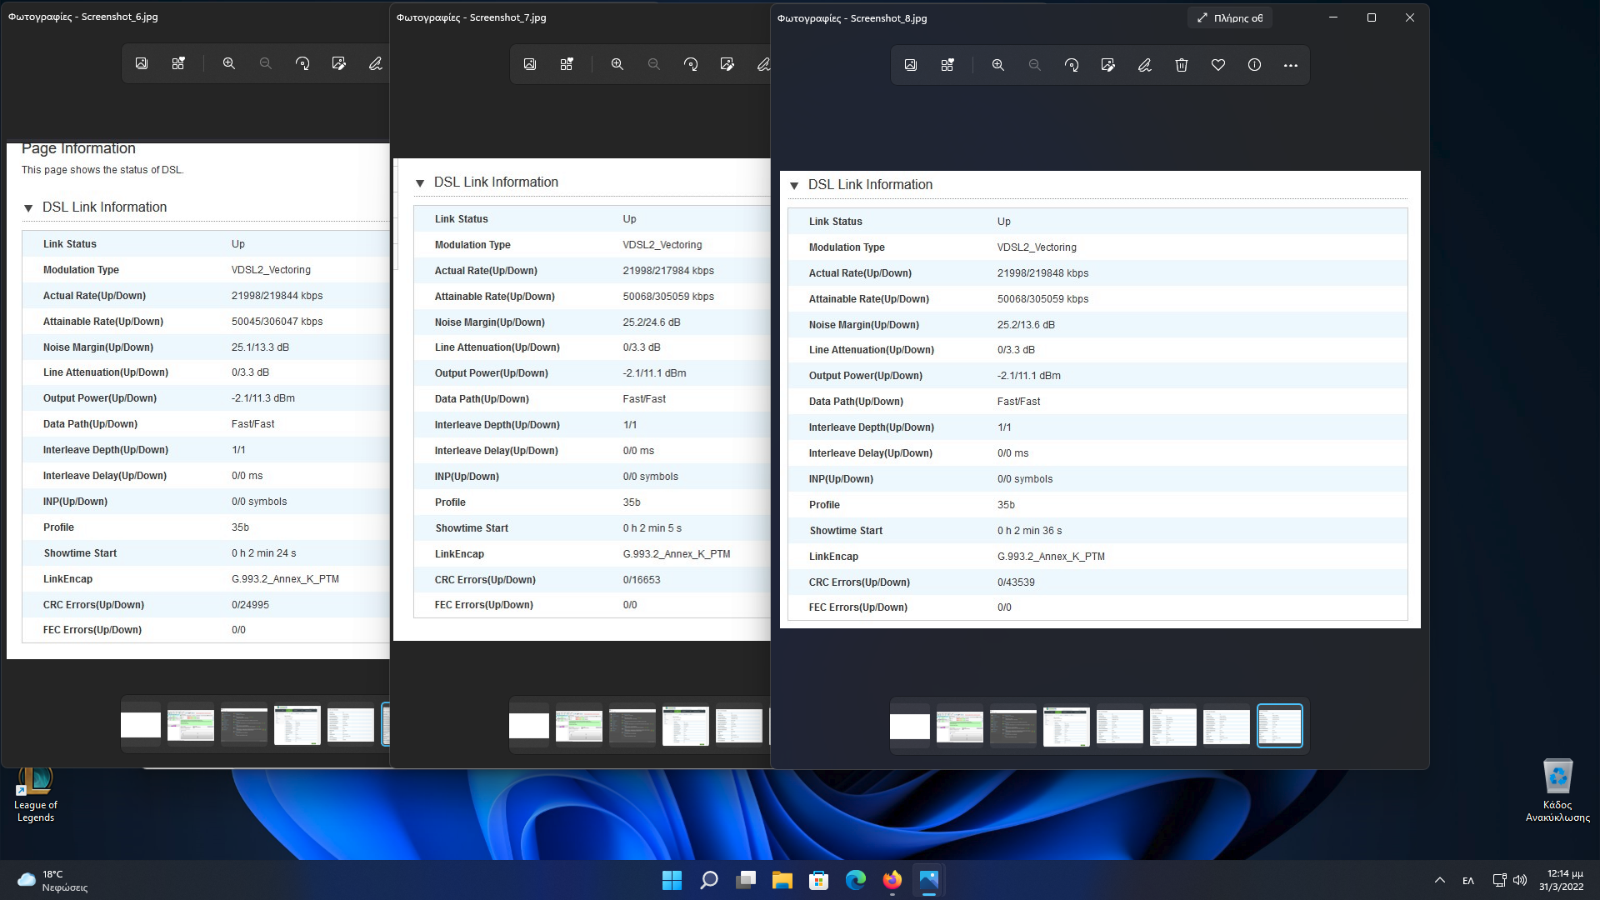This screenshot has height=900, width=1600.
Task: Open the 18°C weather widget
Action: point(52,880)
